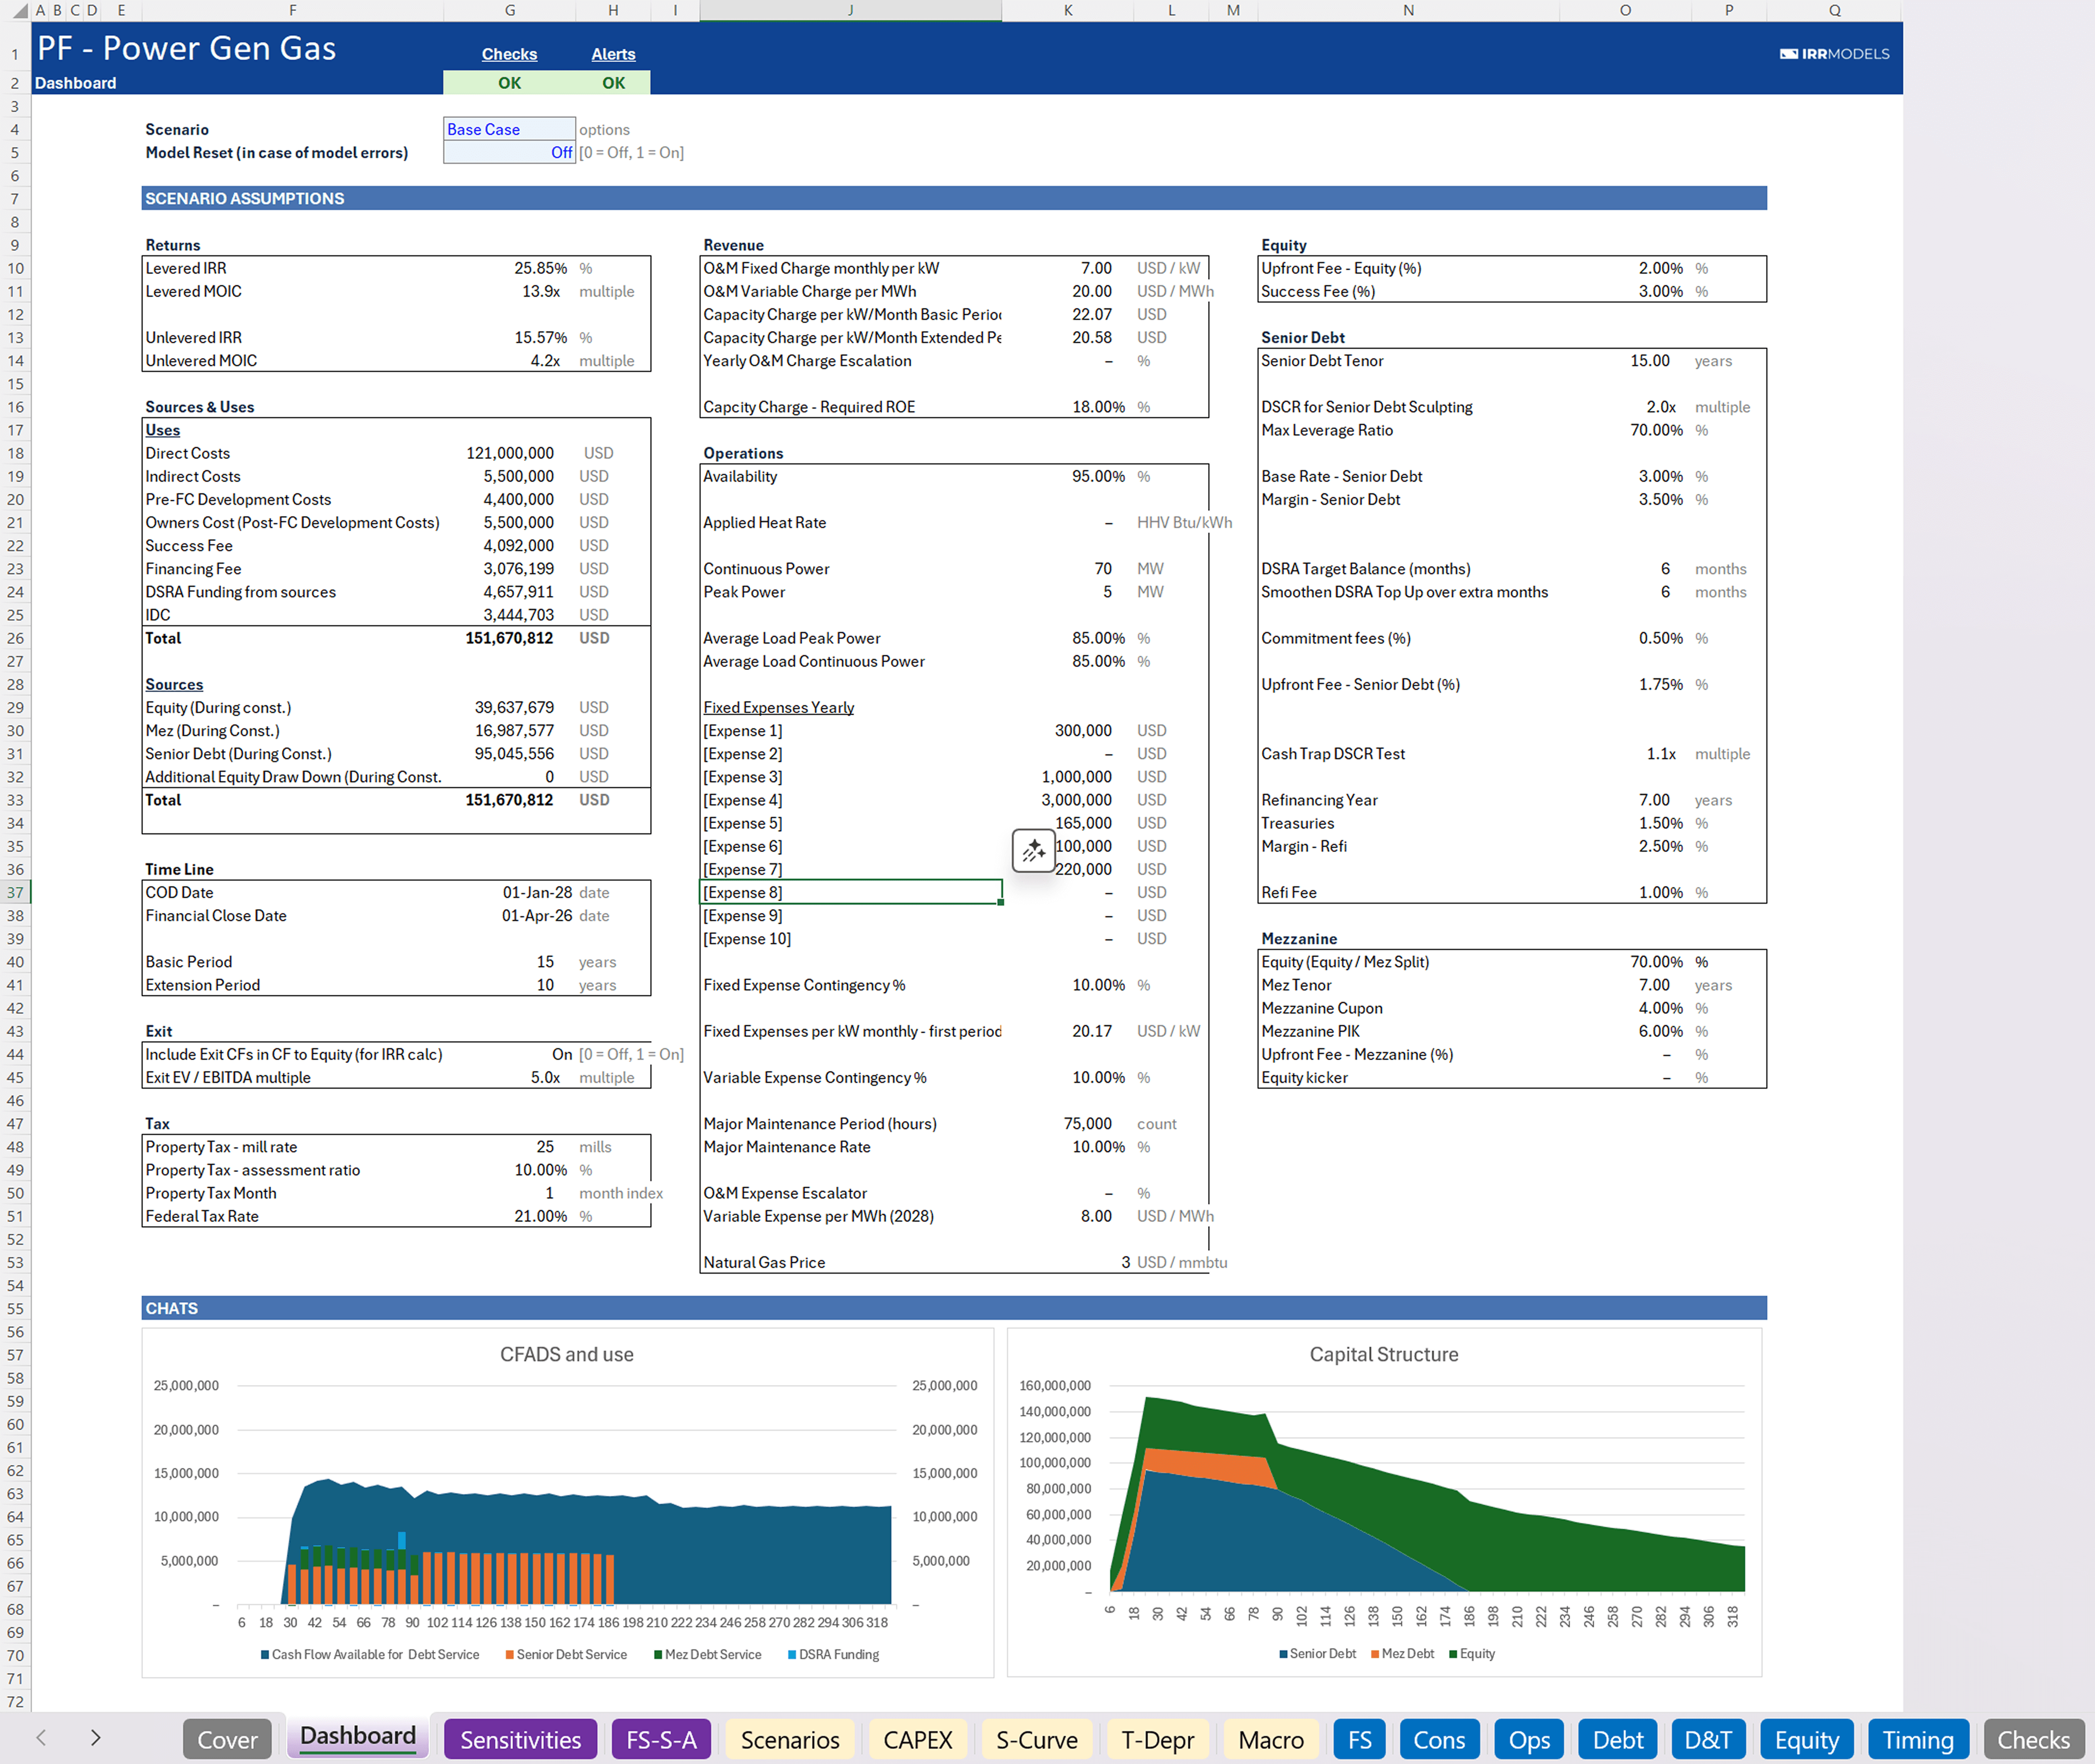
Task: Click Equity legend marker in Capital Structure
Action: pos(1453,1653)
